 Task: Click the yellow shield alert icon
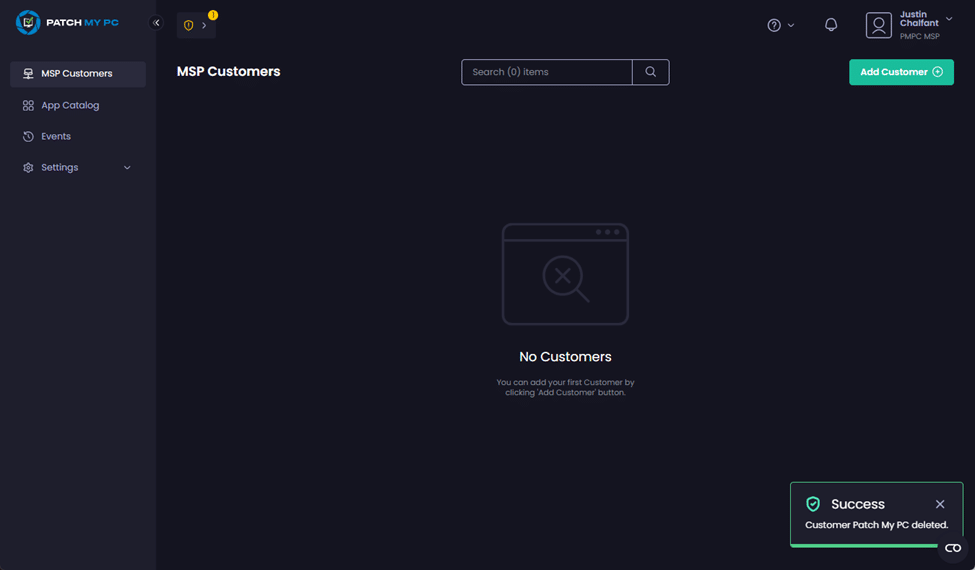click(189, 25)
